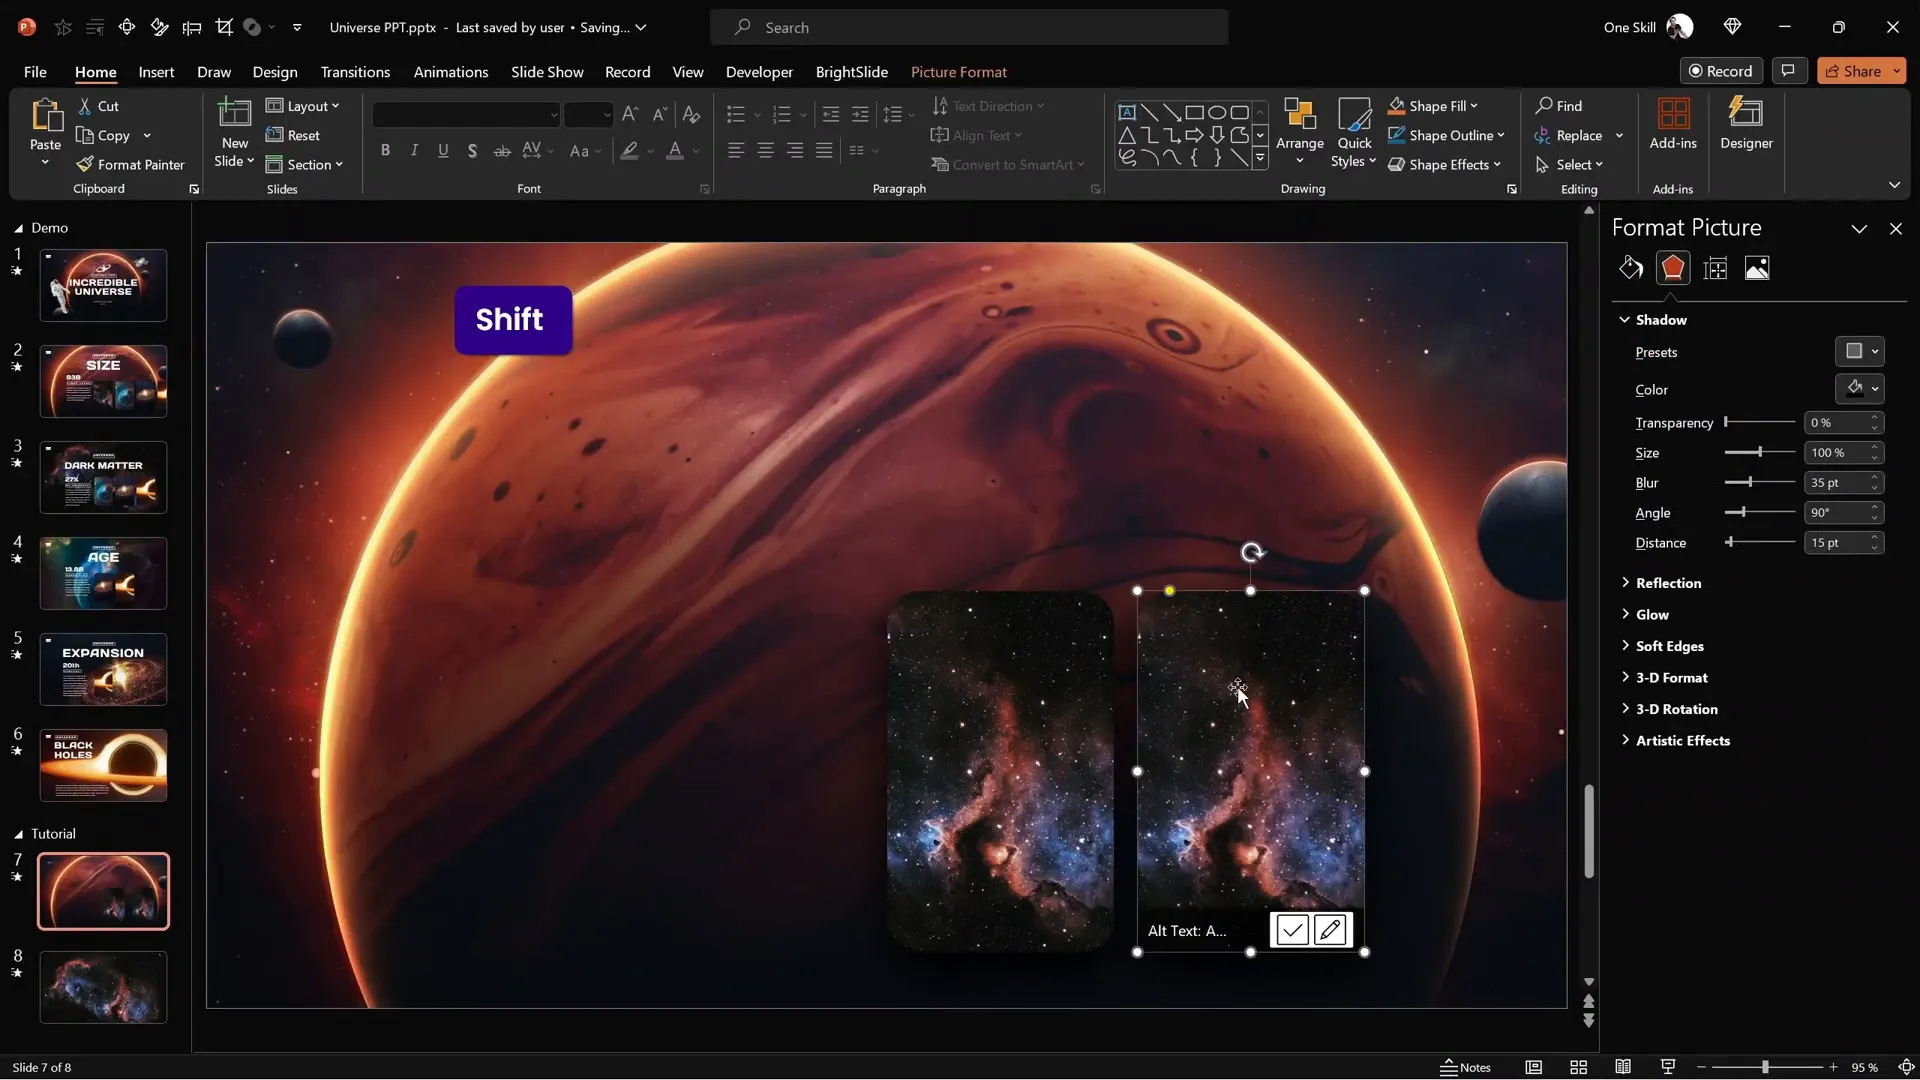Click the approve alt text checkmark
1920x1080 pixels.
(1292, 930)
